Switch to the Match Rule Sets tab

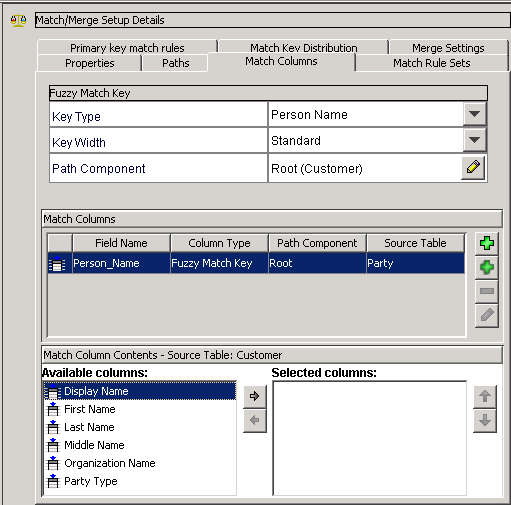(432, 63)
